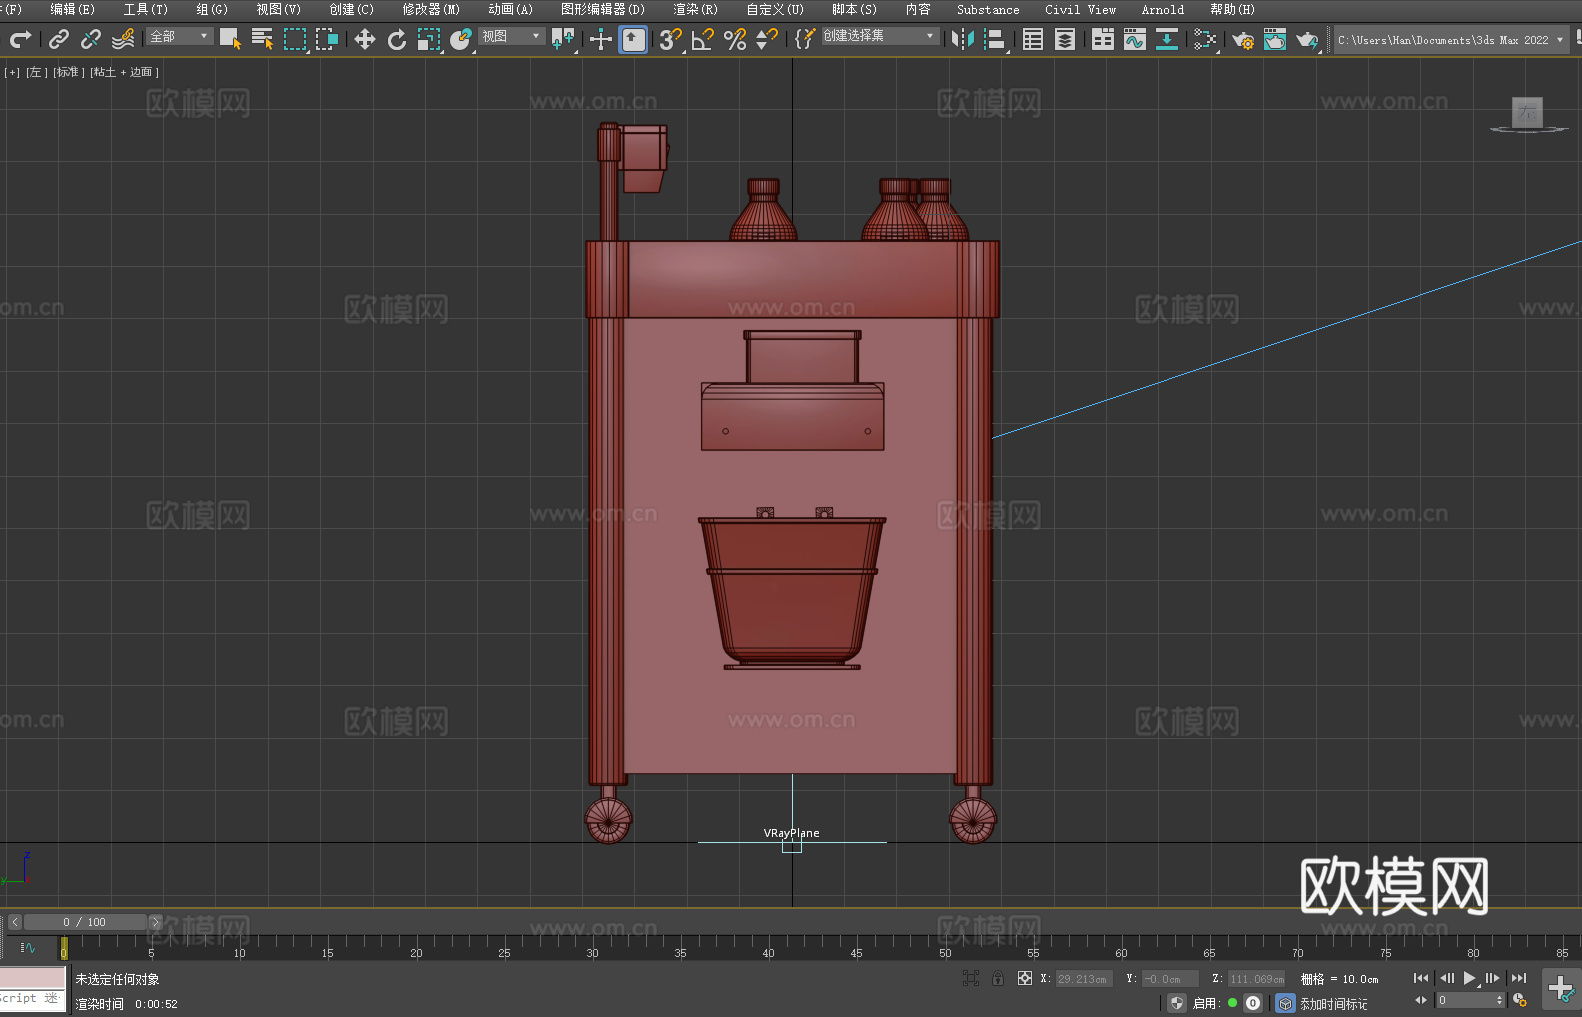Click Isolate Selection toggle

970,978
